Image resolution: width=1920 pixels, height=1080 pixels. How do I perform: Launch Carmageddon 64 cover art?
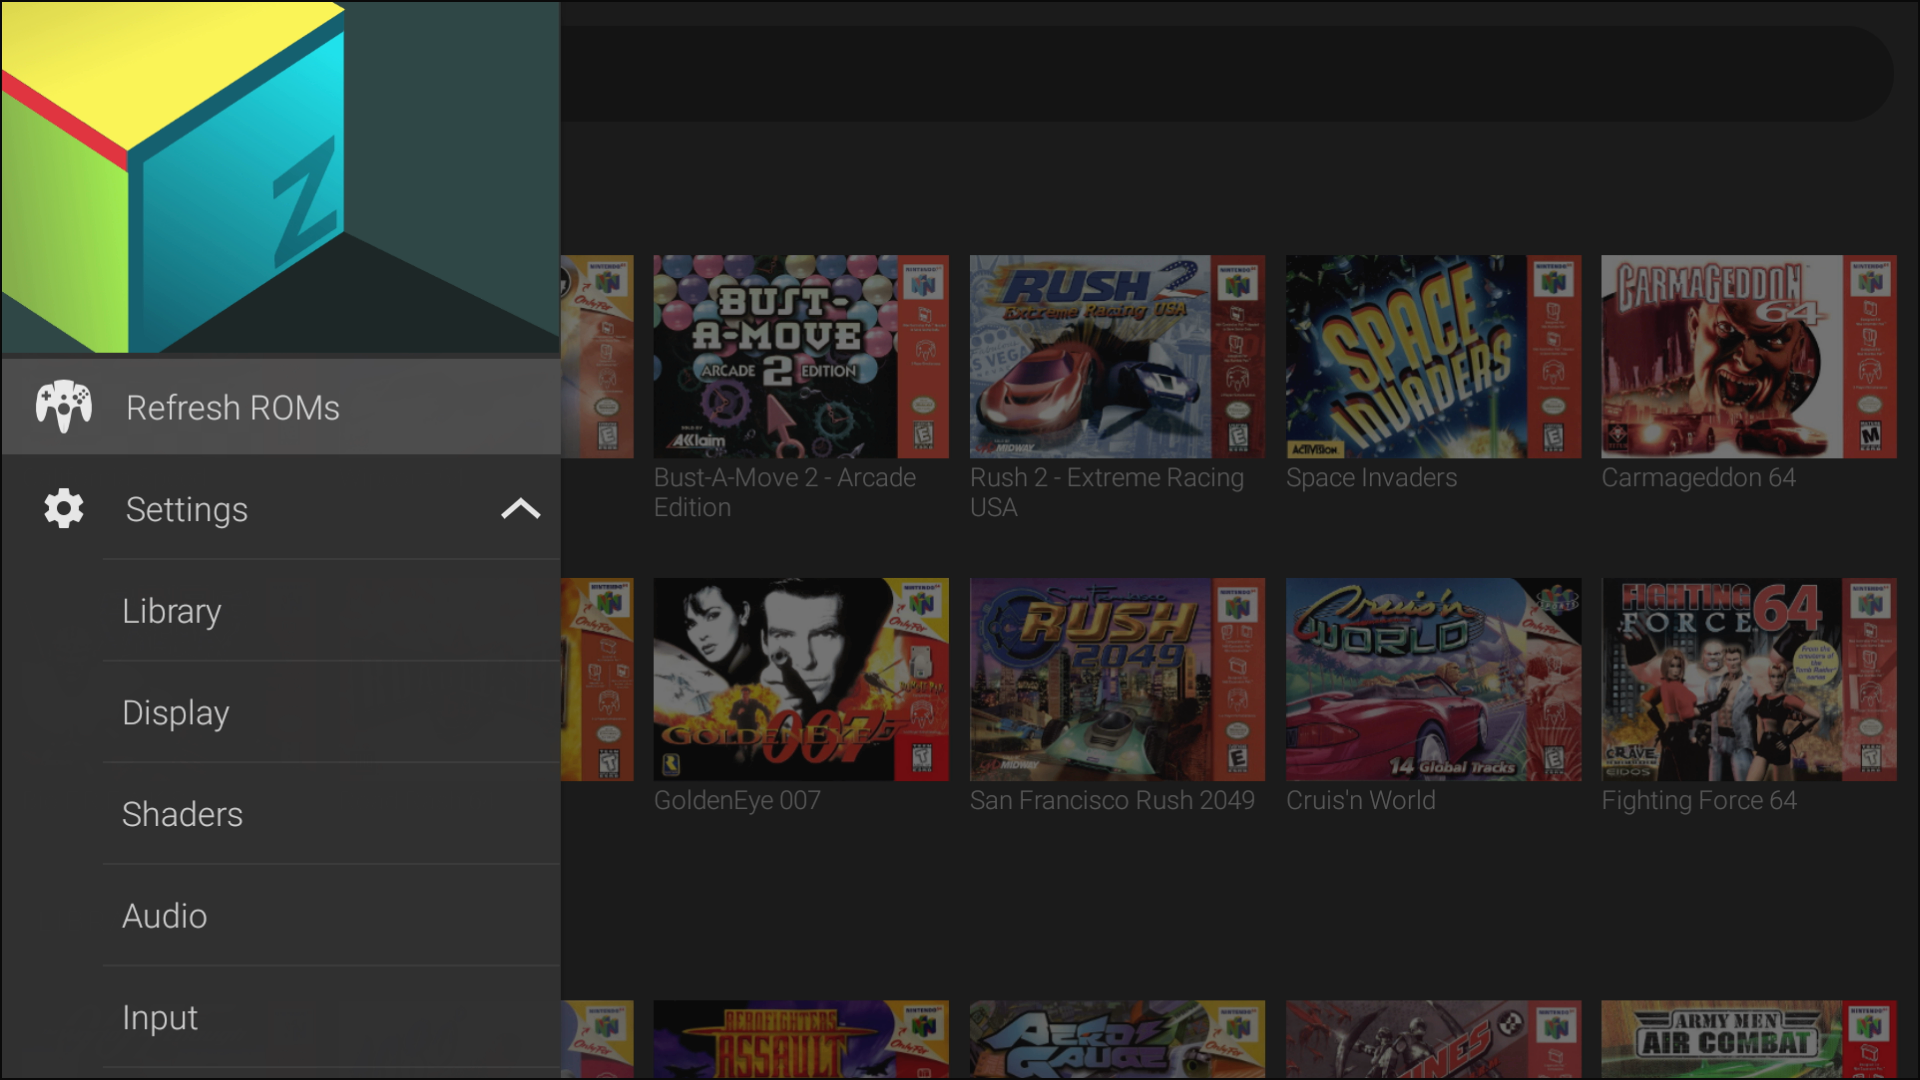[1748, 357]
